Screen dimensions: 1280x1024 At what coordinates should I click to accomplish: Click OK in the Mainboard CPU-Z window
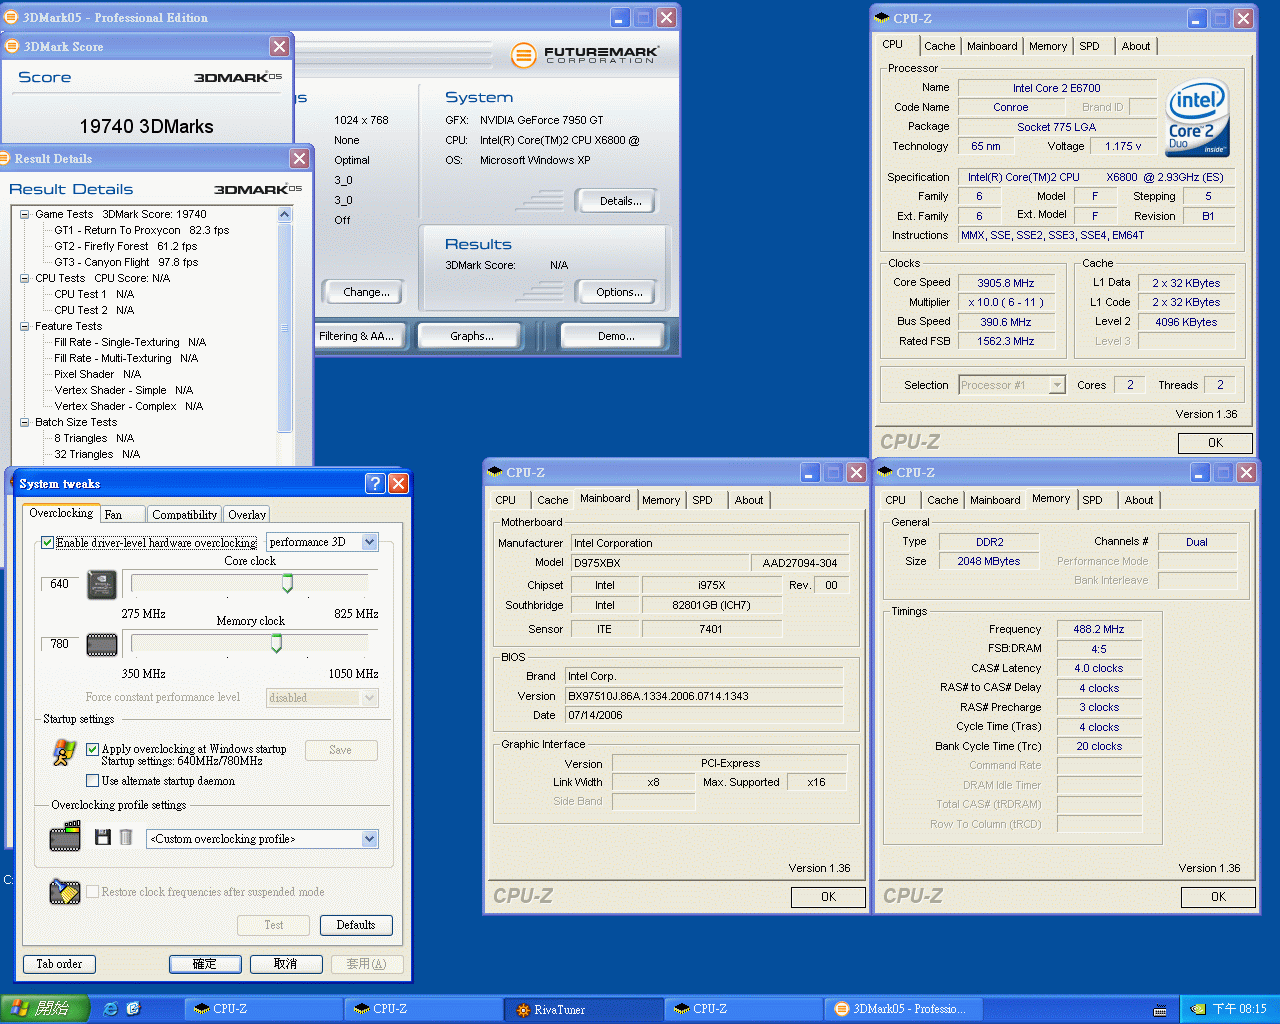(828, 897)
